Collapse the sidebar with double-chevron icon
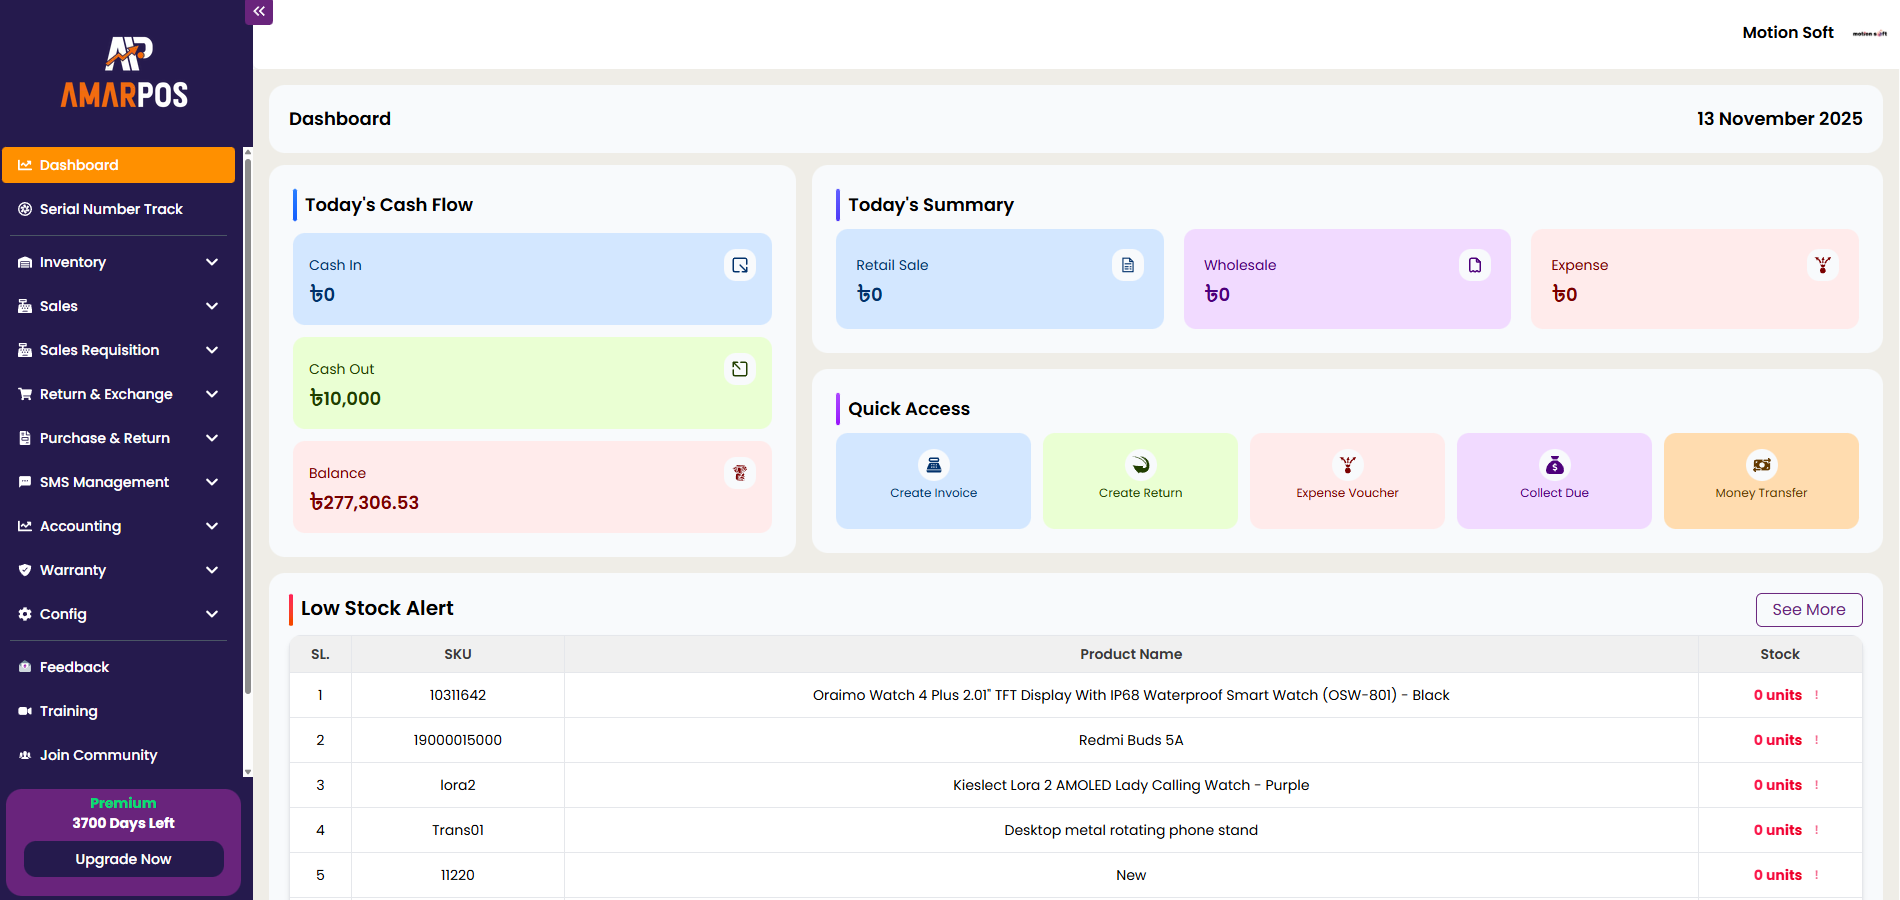 (259, 12)
